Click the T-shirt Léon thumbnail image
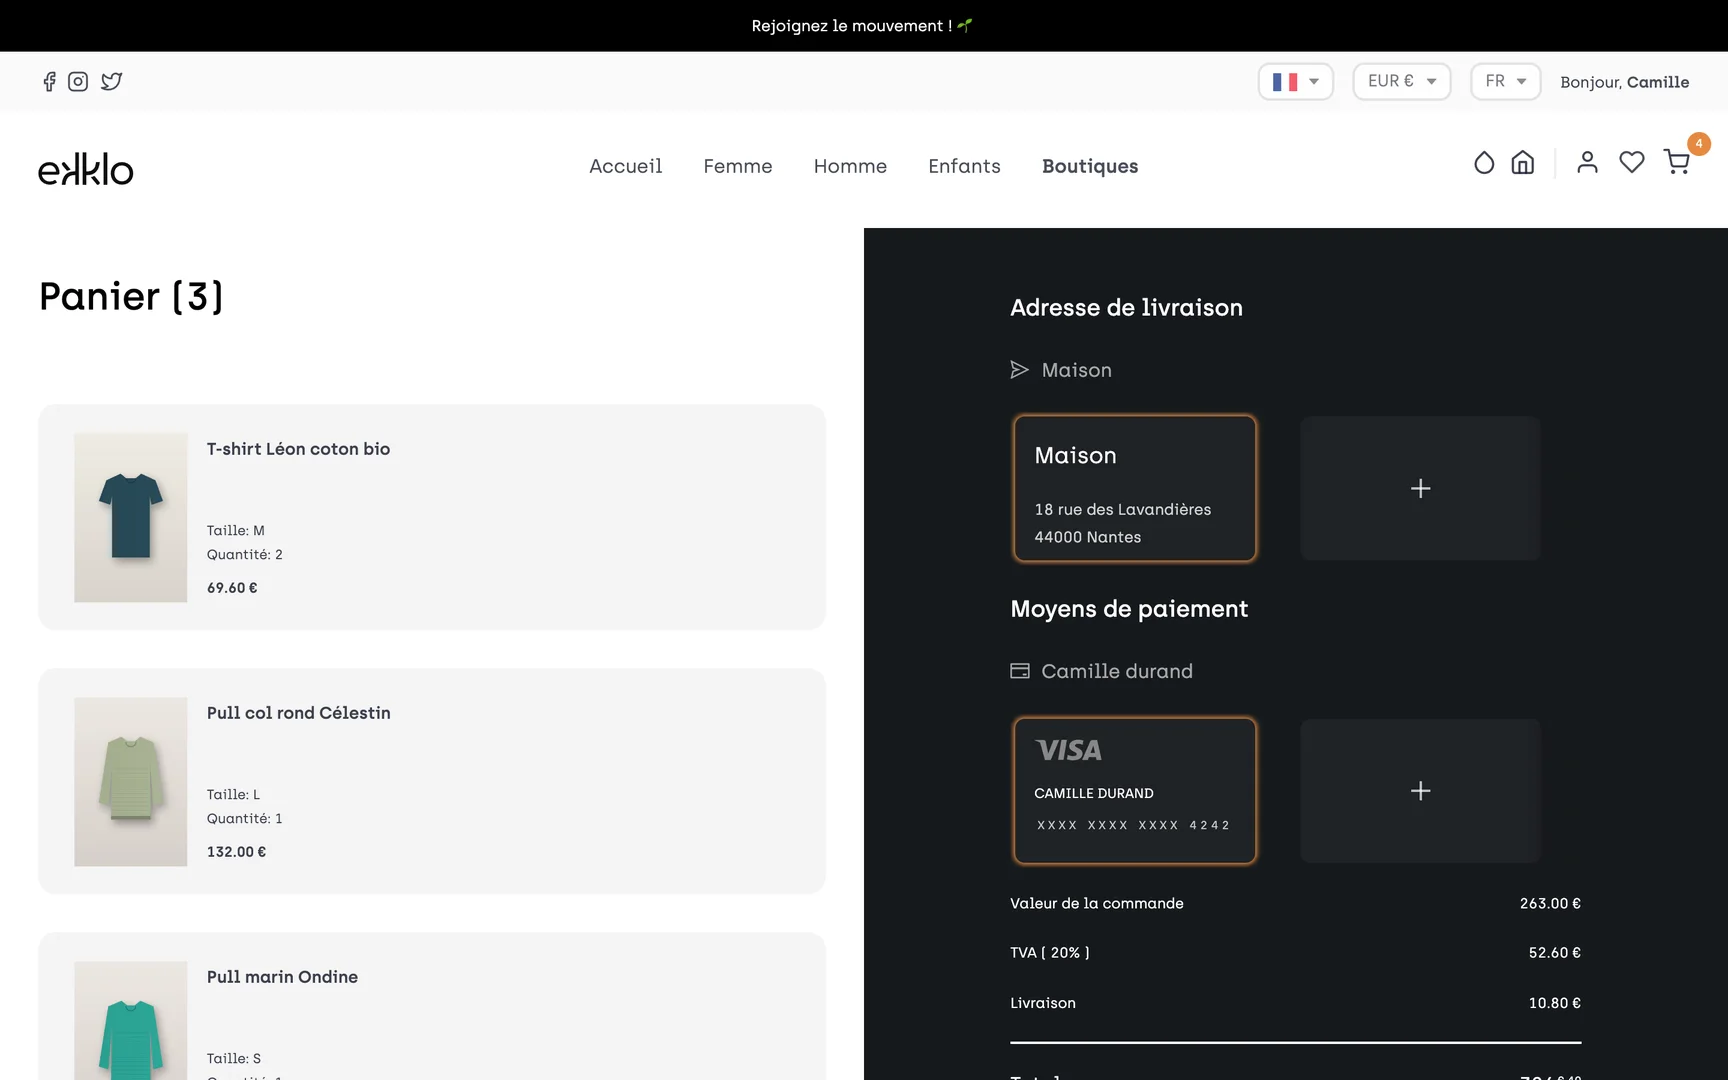Screen dimensions: 1728x1080 pyautogui.click(x=130, y=517)
